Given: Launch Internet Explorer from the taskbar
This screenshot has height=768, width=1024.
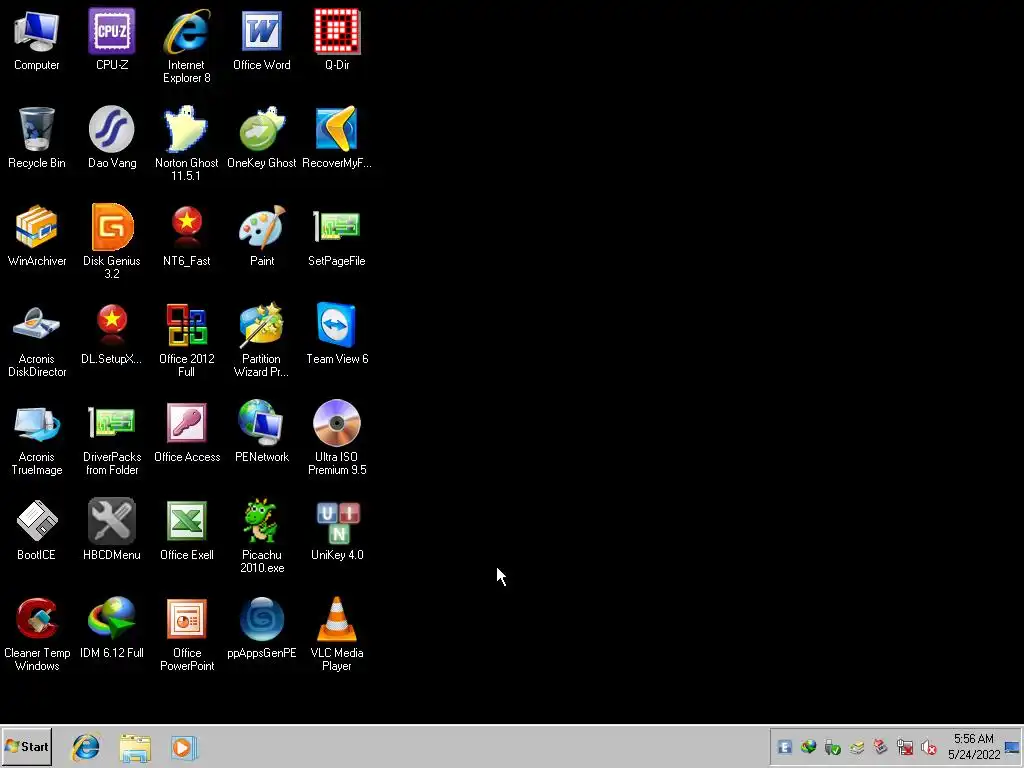Looking at the screenshot, I should (86, 747).
